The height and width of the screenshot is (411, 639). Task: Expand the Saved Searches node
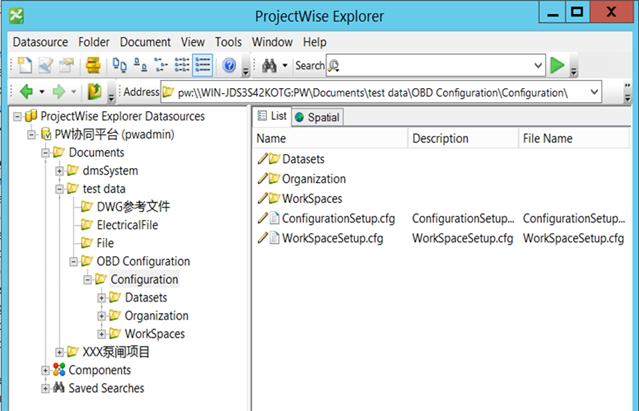pyautogui.click(x=45, y=389)
